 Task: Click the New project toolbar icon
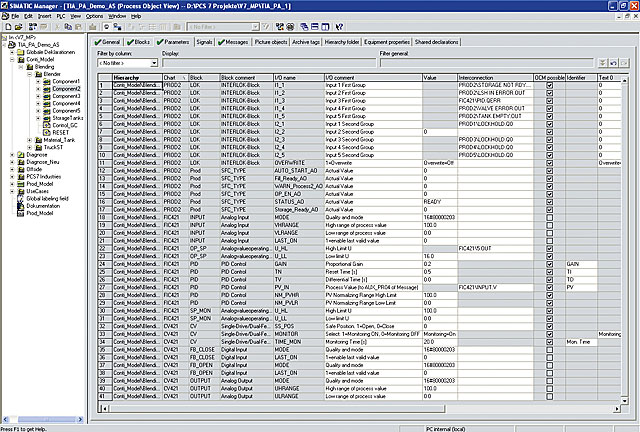[6, 26]
